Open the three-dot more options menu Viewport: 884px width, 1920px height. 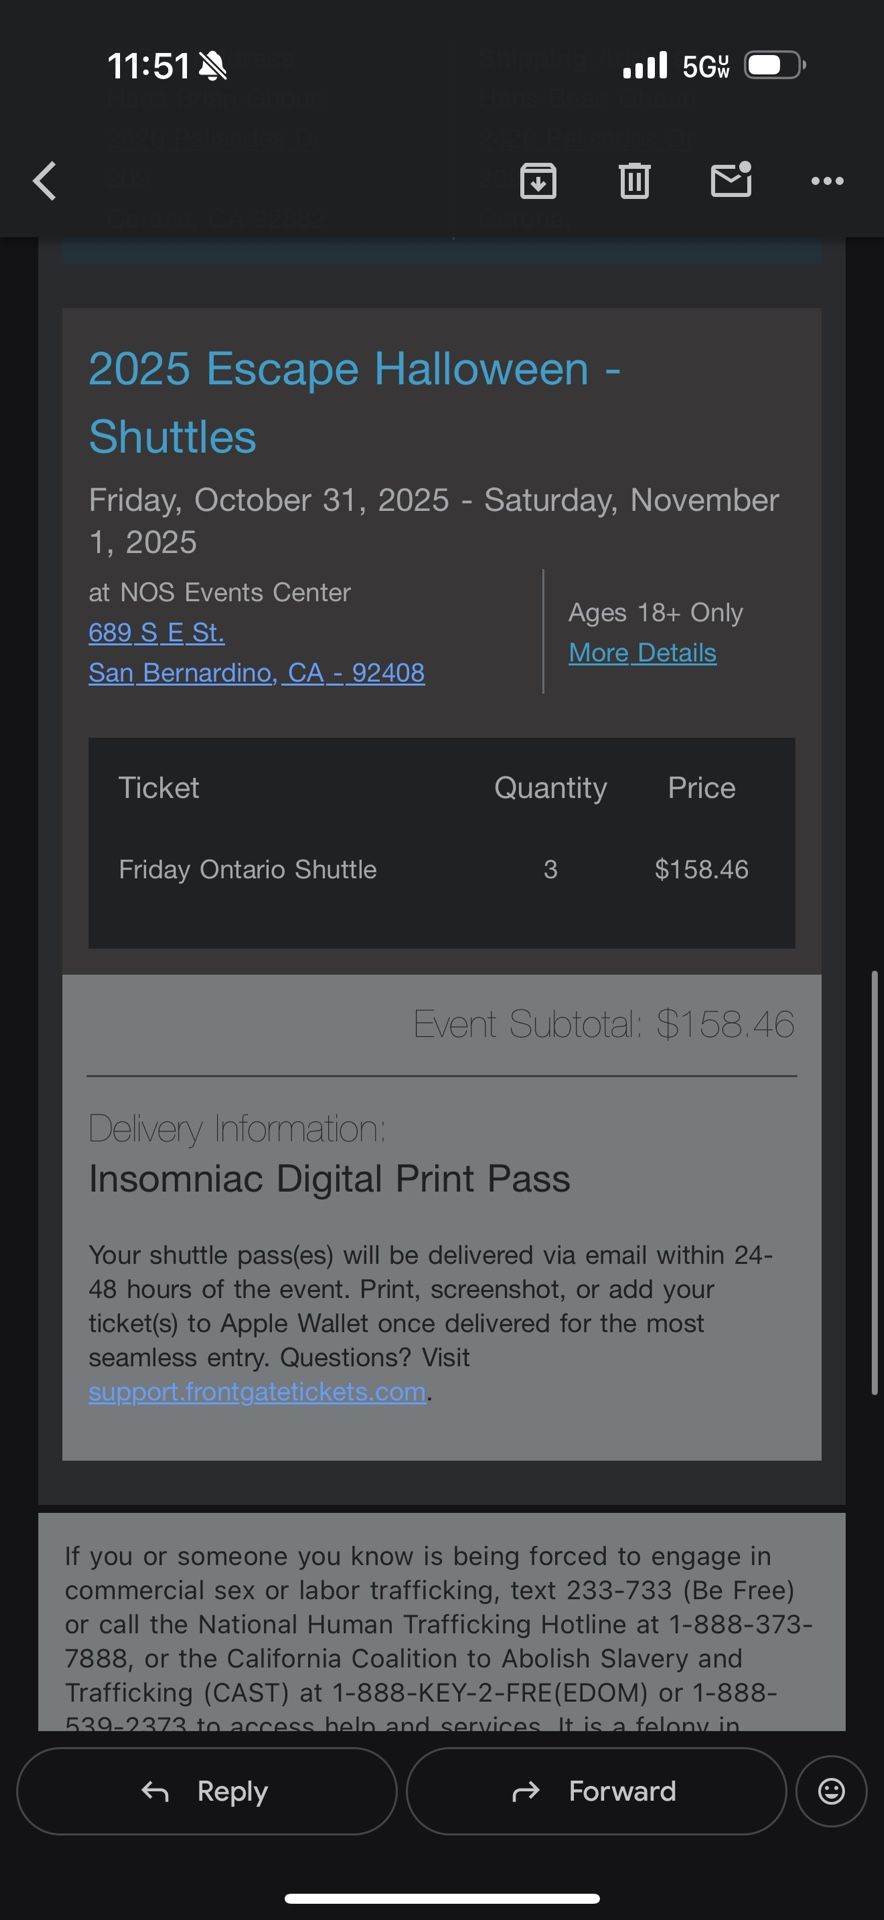(827, 181)
